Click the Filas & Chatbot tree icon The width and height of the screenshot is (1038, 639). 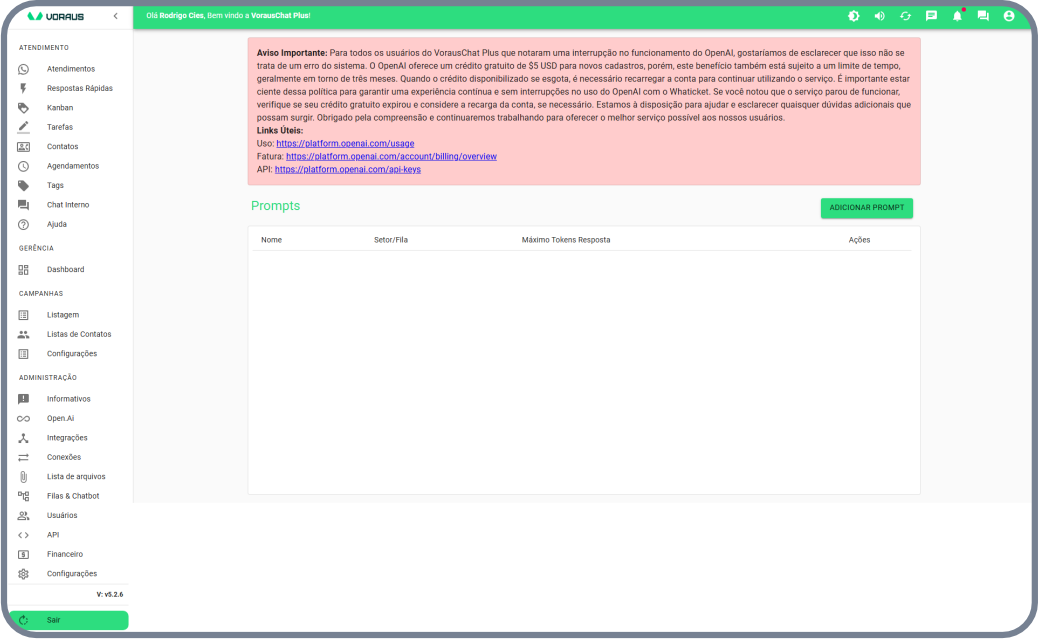pyautogui.click(x=24, y=496)
